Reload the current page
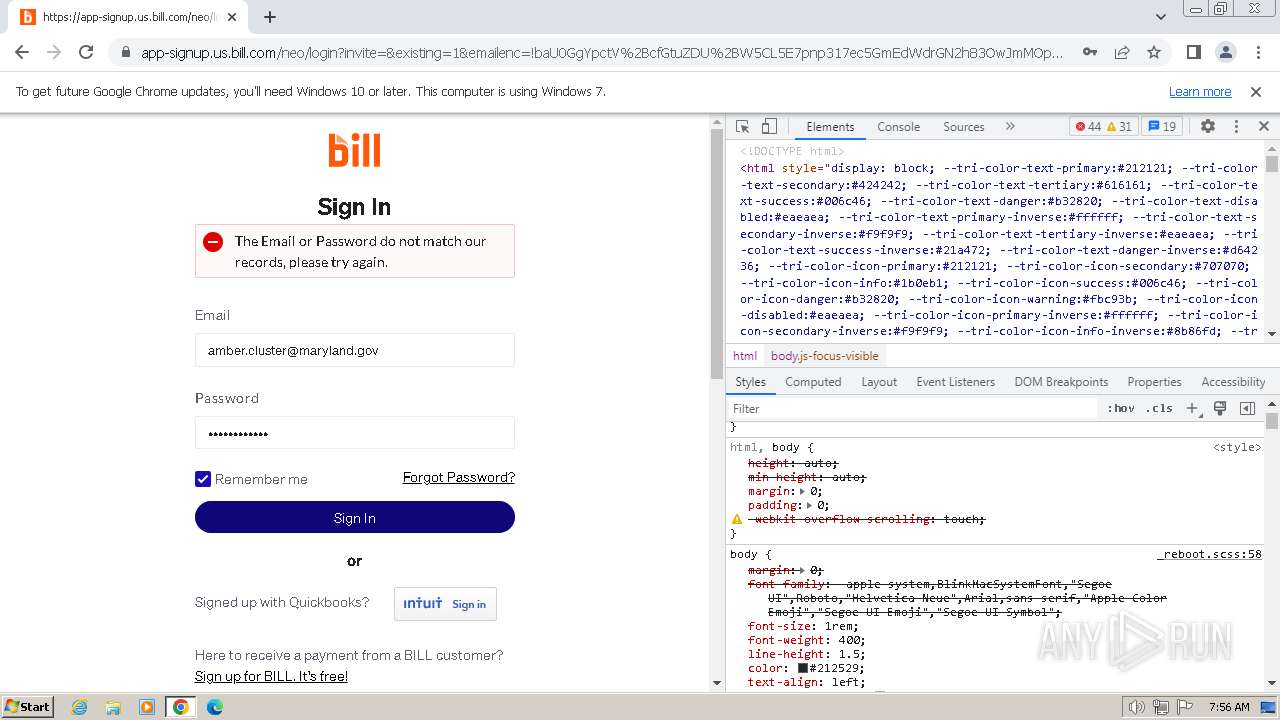Viewport: 1280px width, 720px height. pyautogui.click(x=86, y=52)
